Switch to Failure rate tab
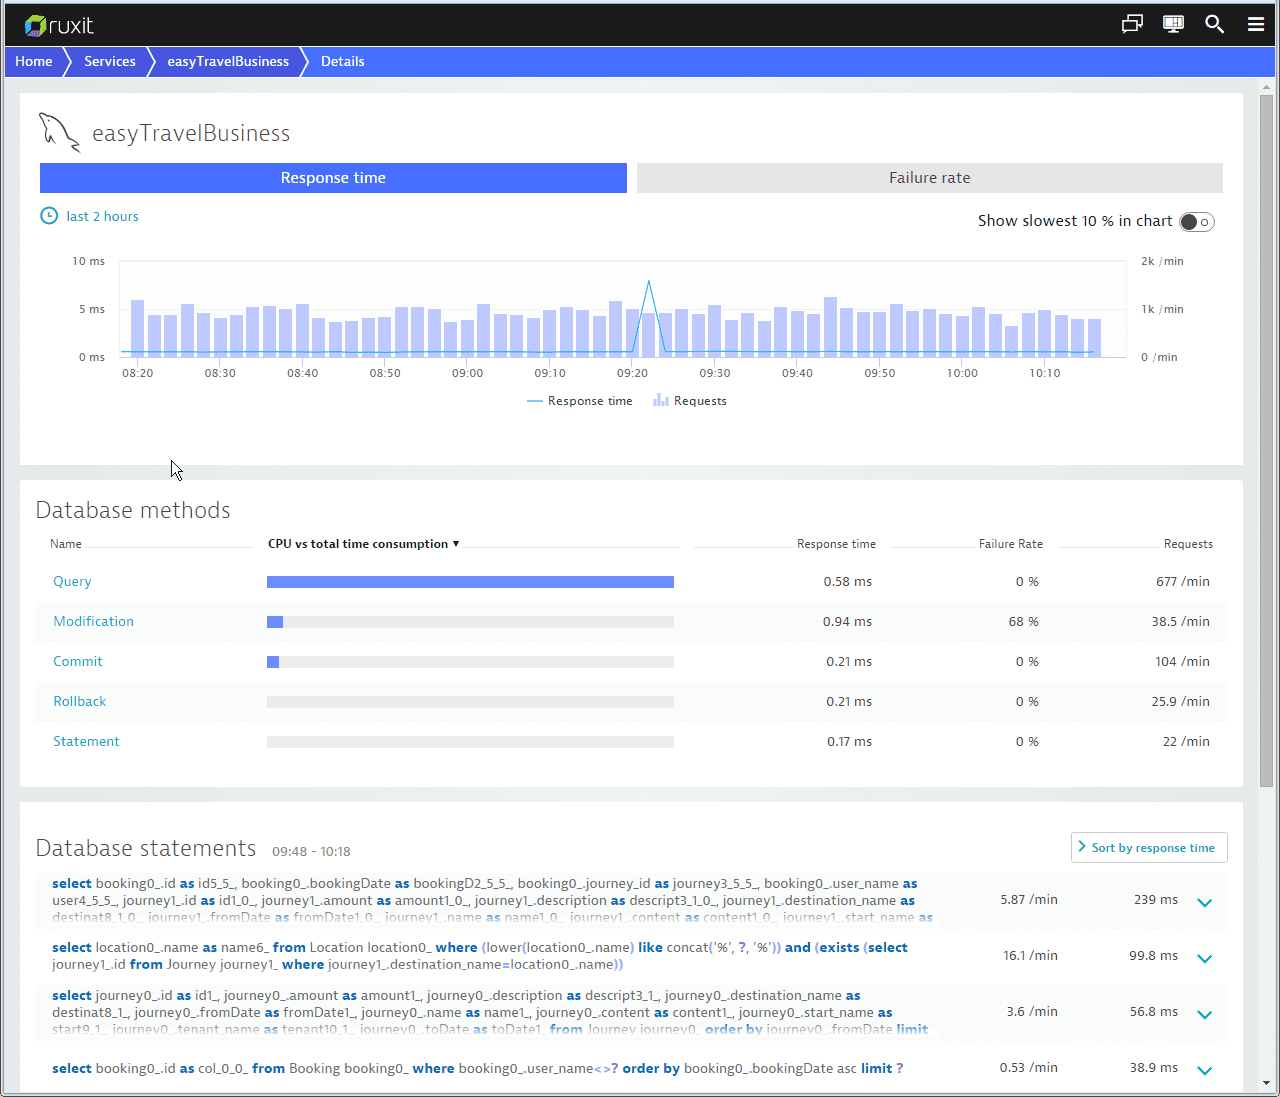This screenshot has width=1280, height=1097. click(x=930, y=178)
